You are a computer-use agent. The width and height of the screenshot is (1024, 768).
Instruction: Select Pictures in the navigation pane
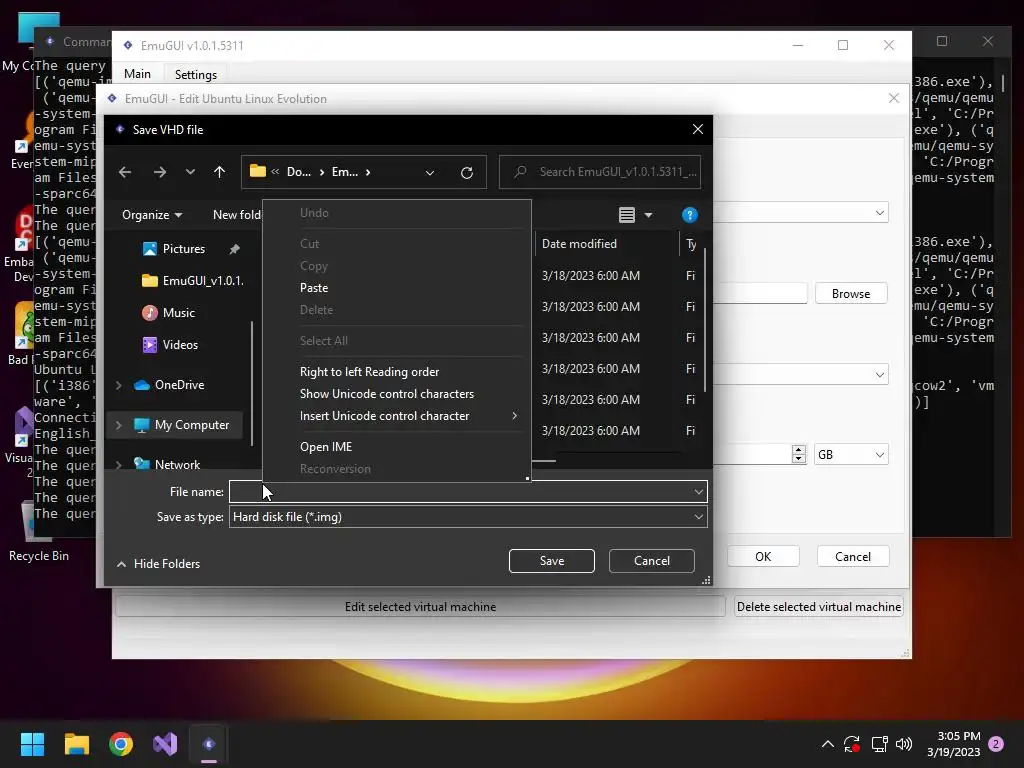pos(184,249)
